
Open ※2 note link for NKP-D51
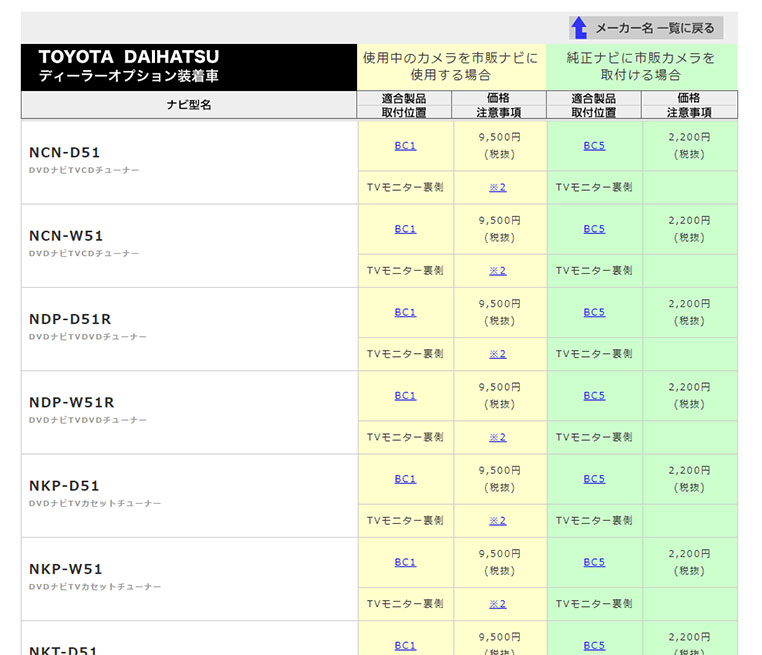coord(498,521)
